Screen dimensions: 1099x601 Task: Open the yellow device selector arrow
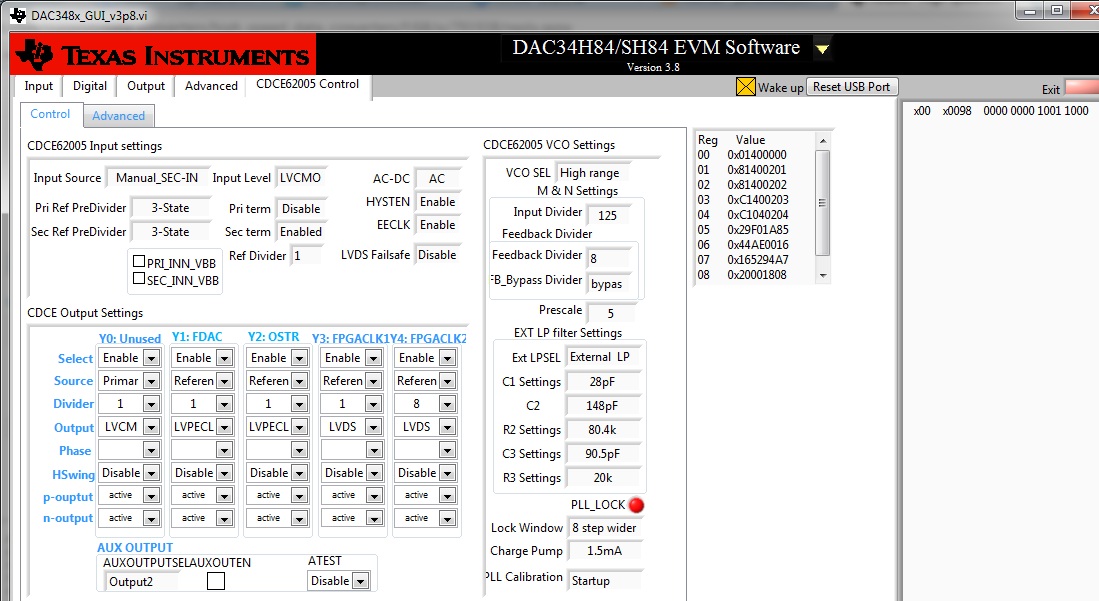pos(822,48)
